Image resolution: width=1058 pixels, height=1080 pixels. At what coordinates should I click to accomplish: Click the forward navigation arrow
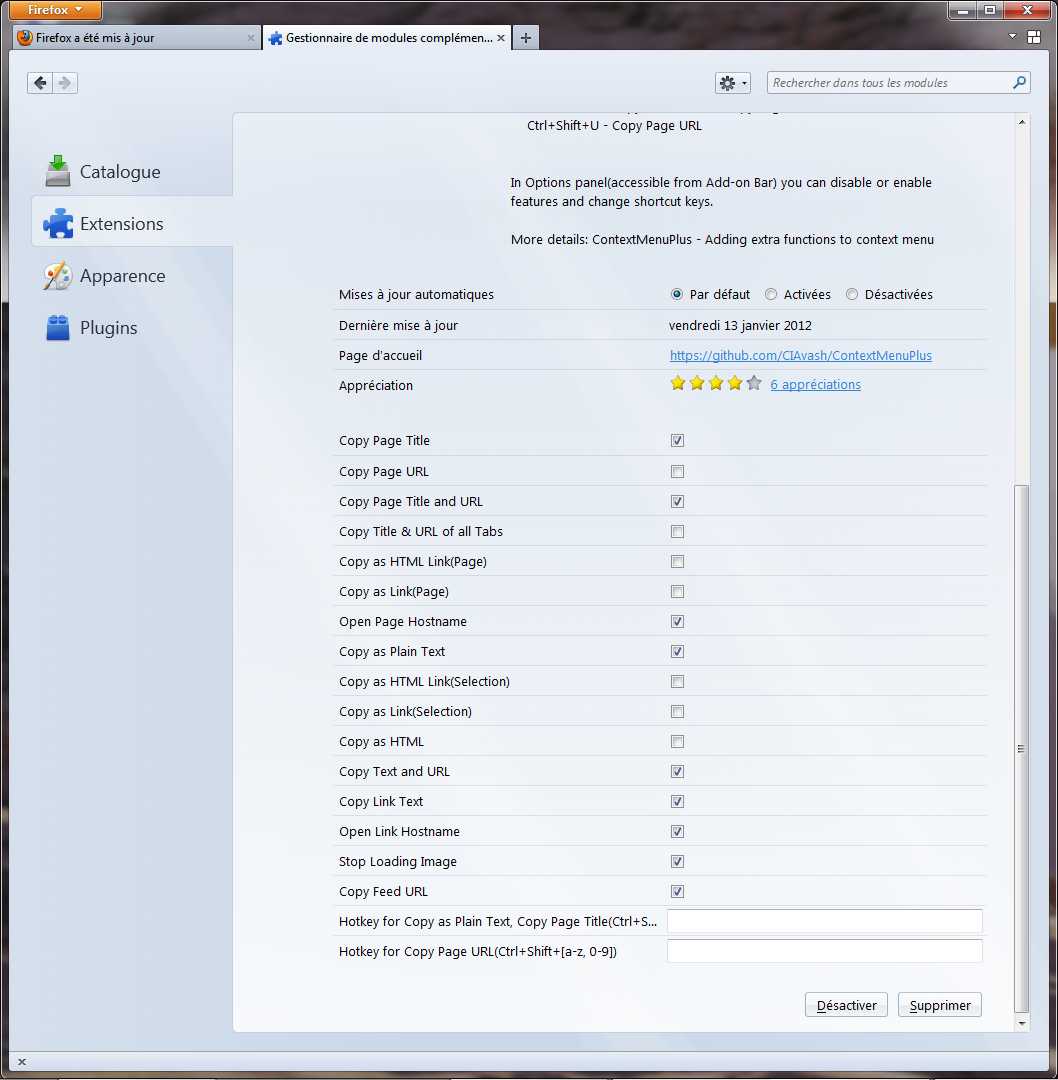65,83
